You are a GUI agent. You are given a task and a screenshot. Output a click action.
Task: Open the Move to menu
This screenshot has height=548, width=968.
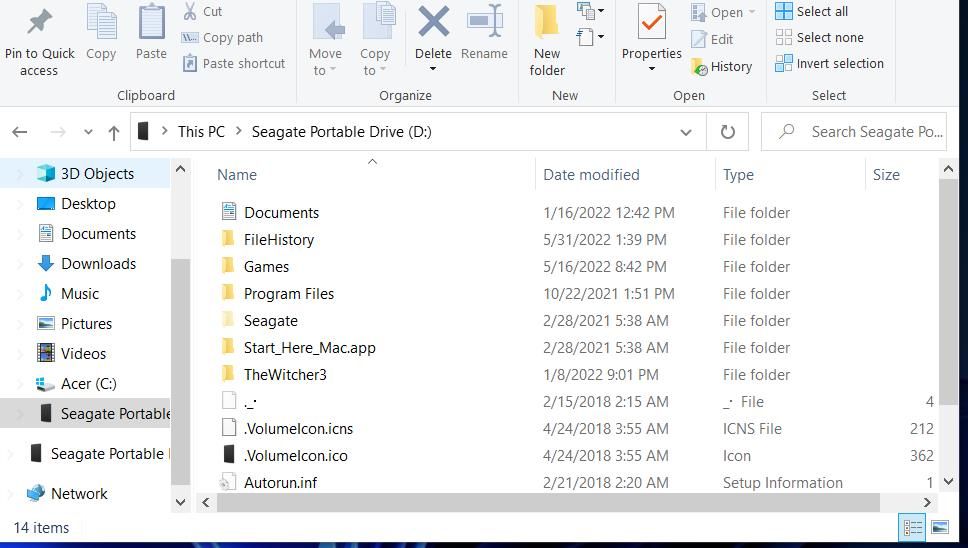[325, 39]
